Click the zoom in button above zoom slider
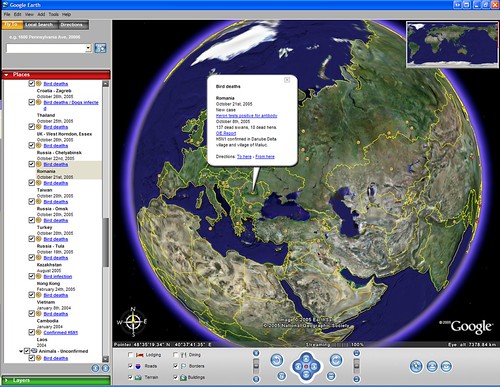The height and width of the screenshot is (387, 500). pos(256,353)
